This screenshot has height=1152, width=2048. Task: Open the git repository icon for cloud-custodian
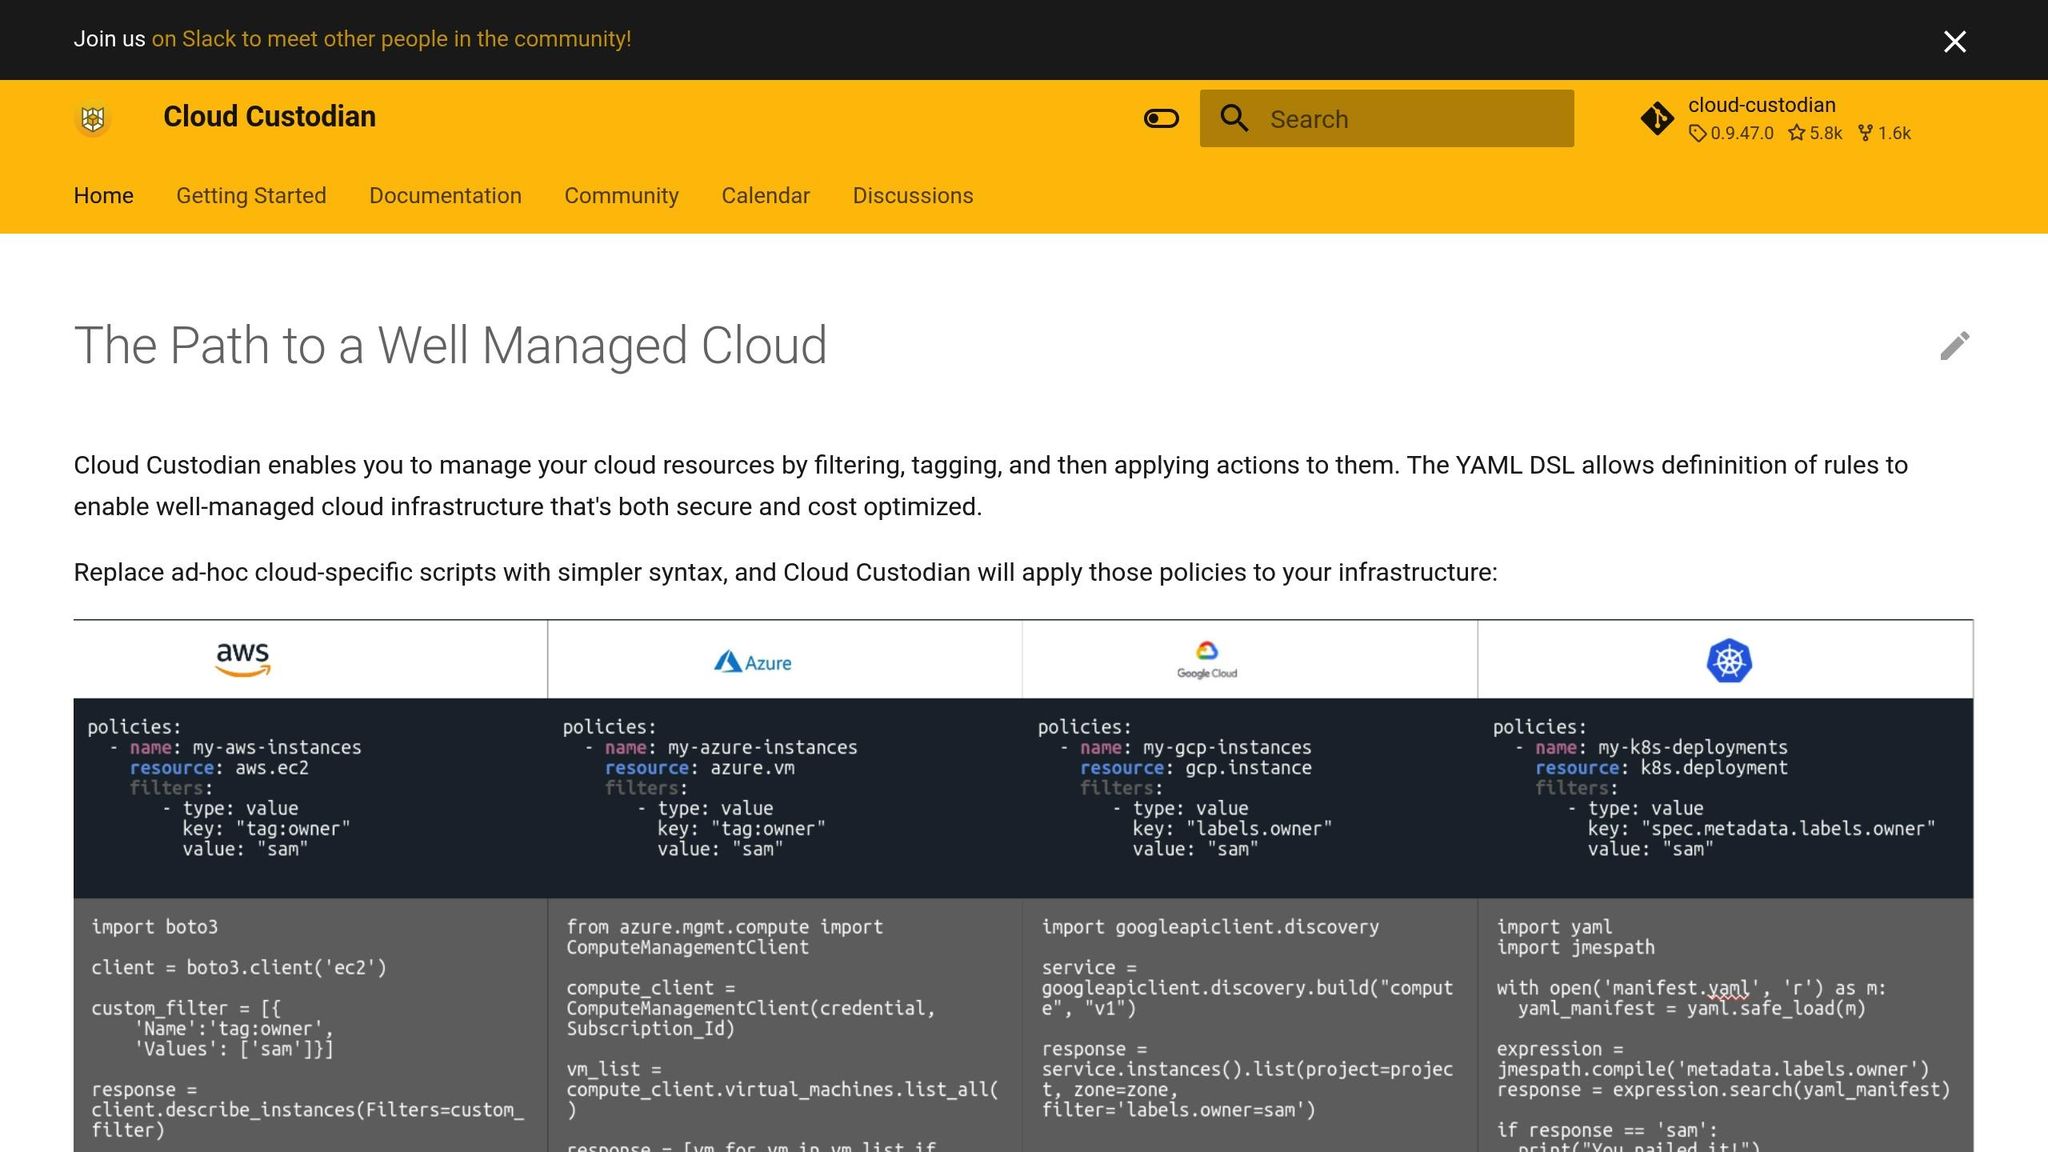coord(1657,118)
